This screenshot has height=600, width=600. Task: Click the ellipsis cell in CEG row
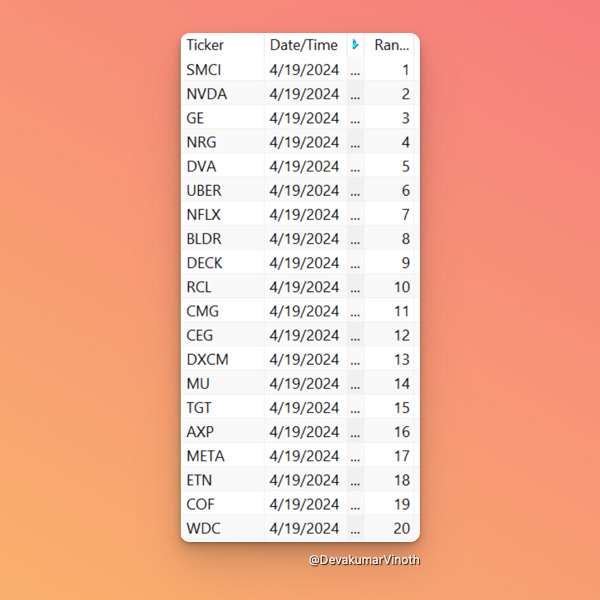coord(355,335)
